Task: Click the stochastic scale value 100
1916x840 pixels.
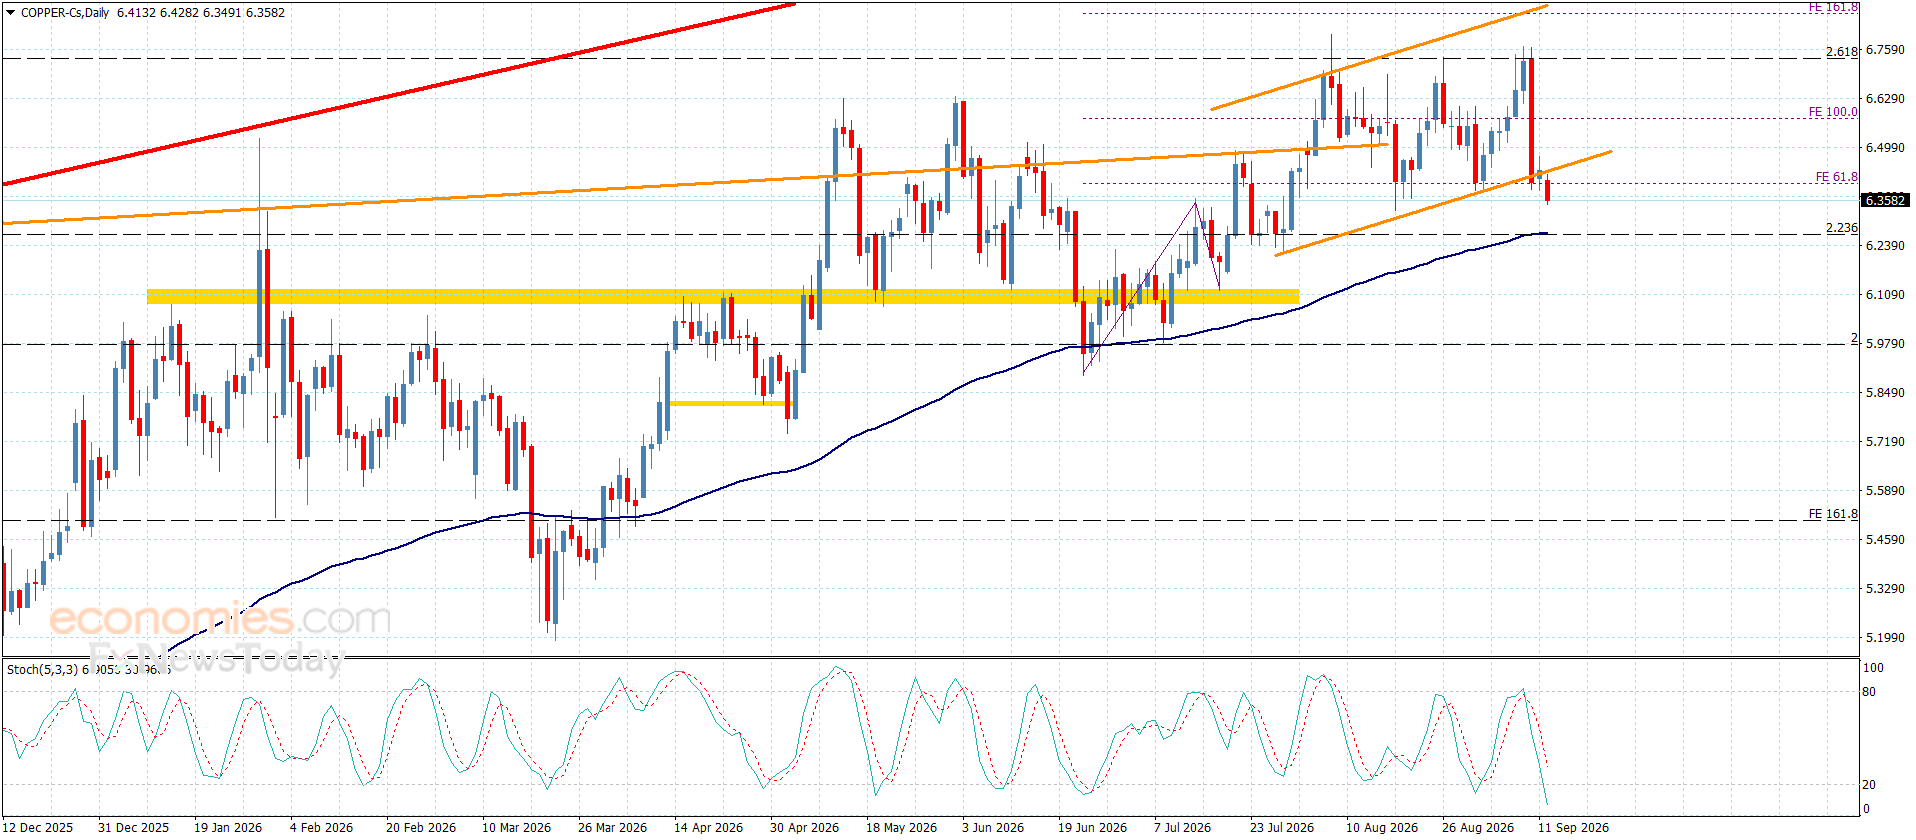Action: 1873,668
